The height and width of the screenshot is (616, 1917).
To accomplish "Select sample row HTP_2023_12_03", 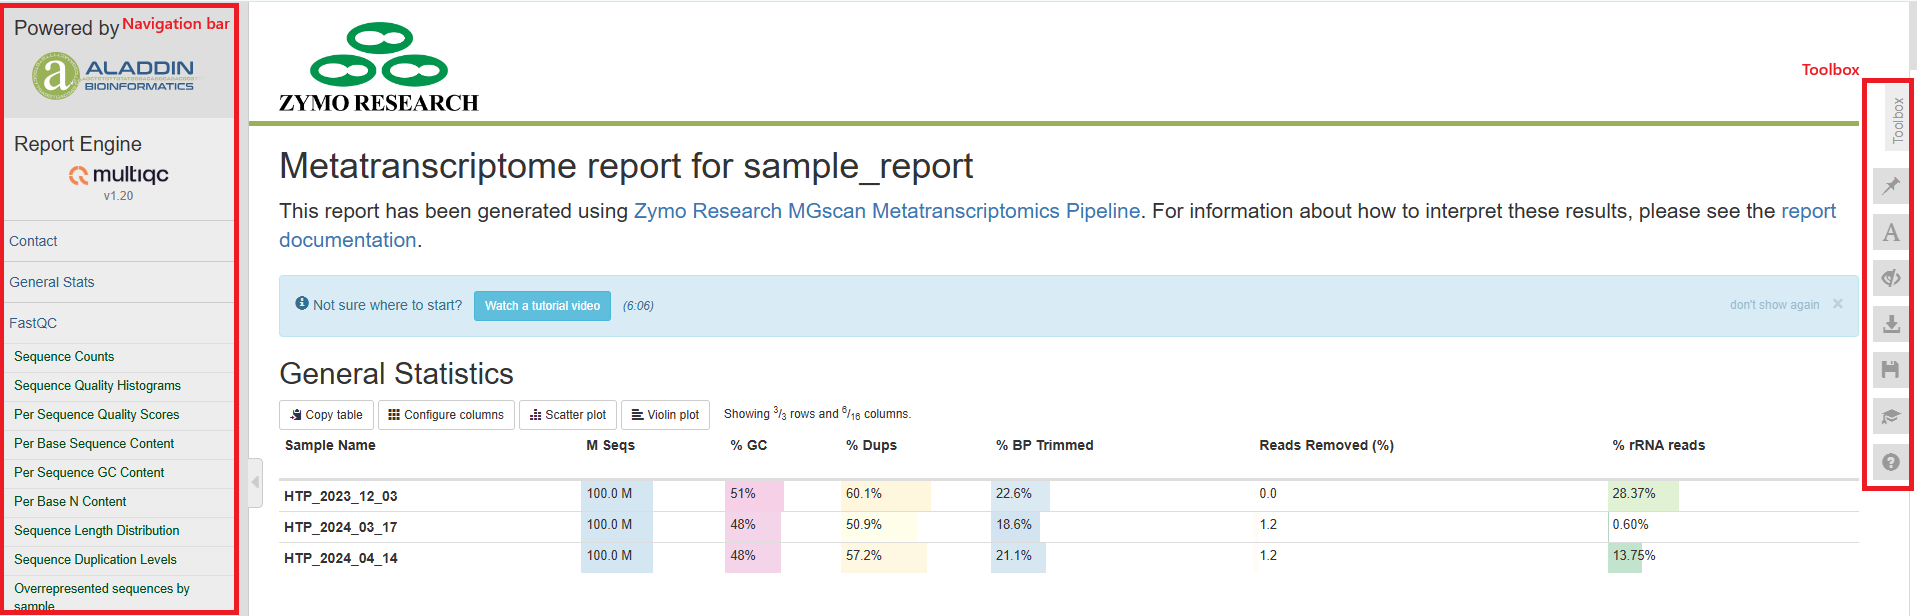I will 340,496.
